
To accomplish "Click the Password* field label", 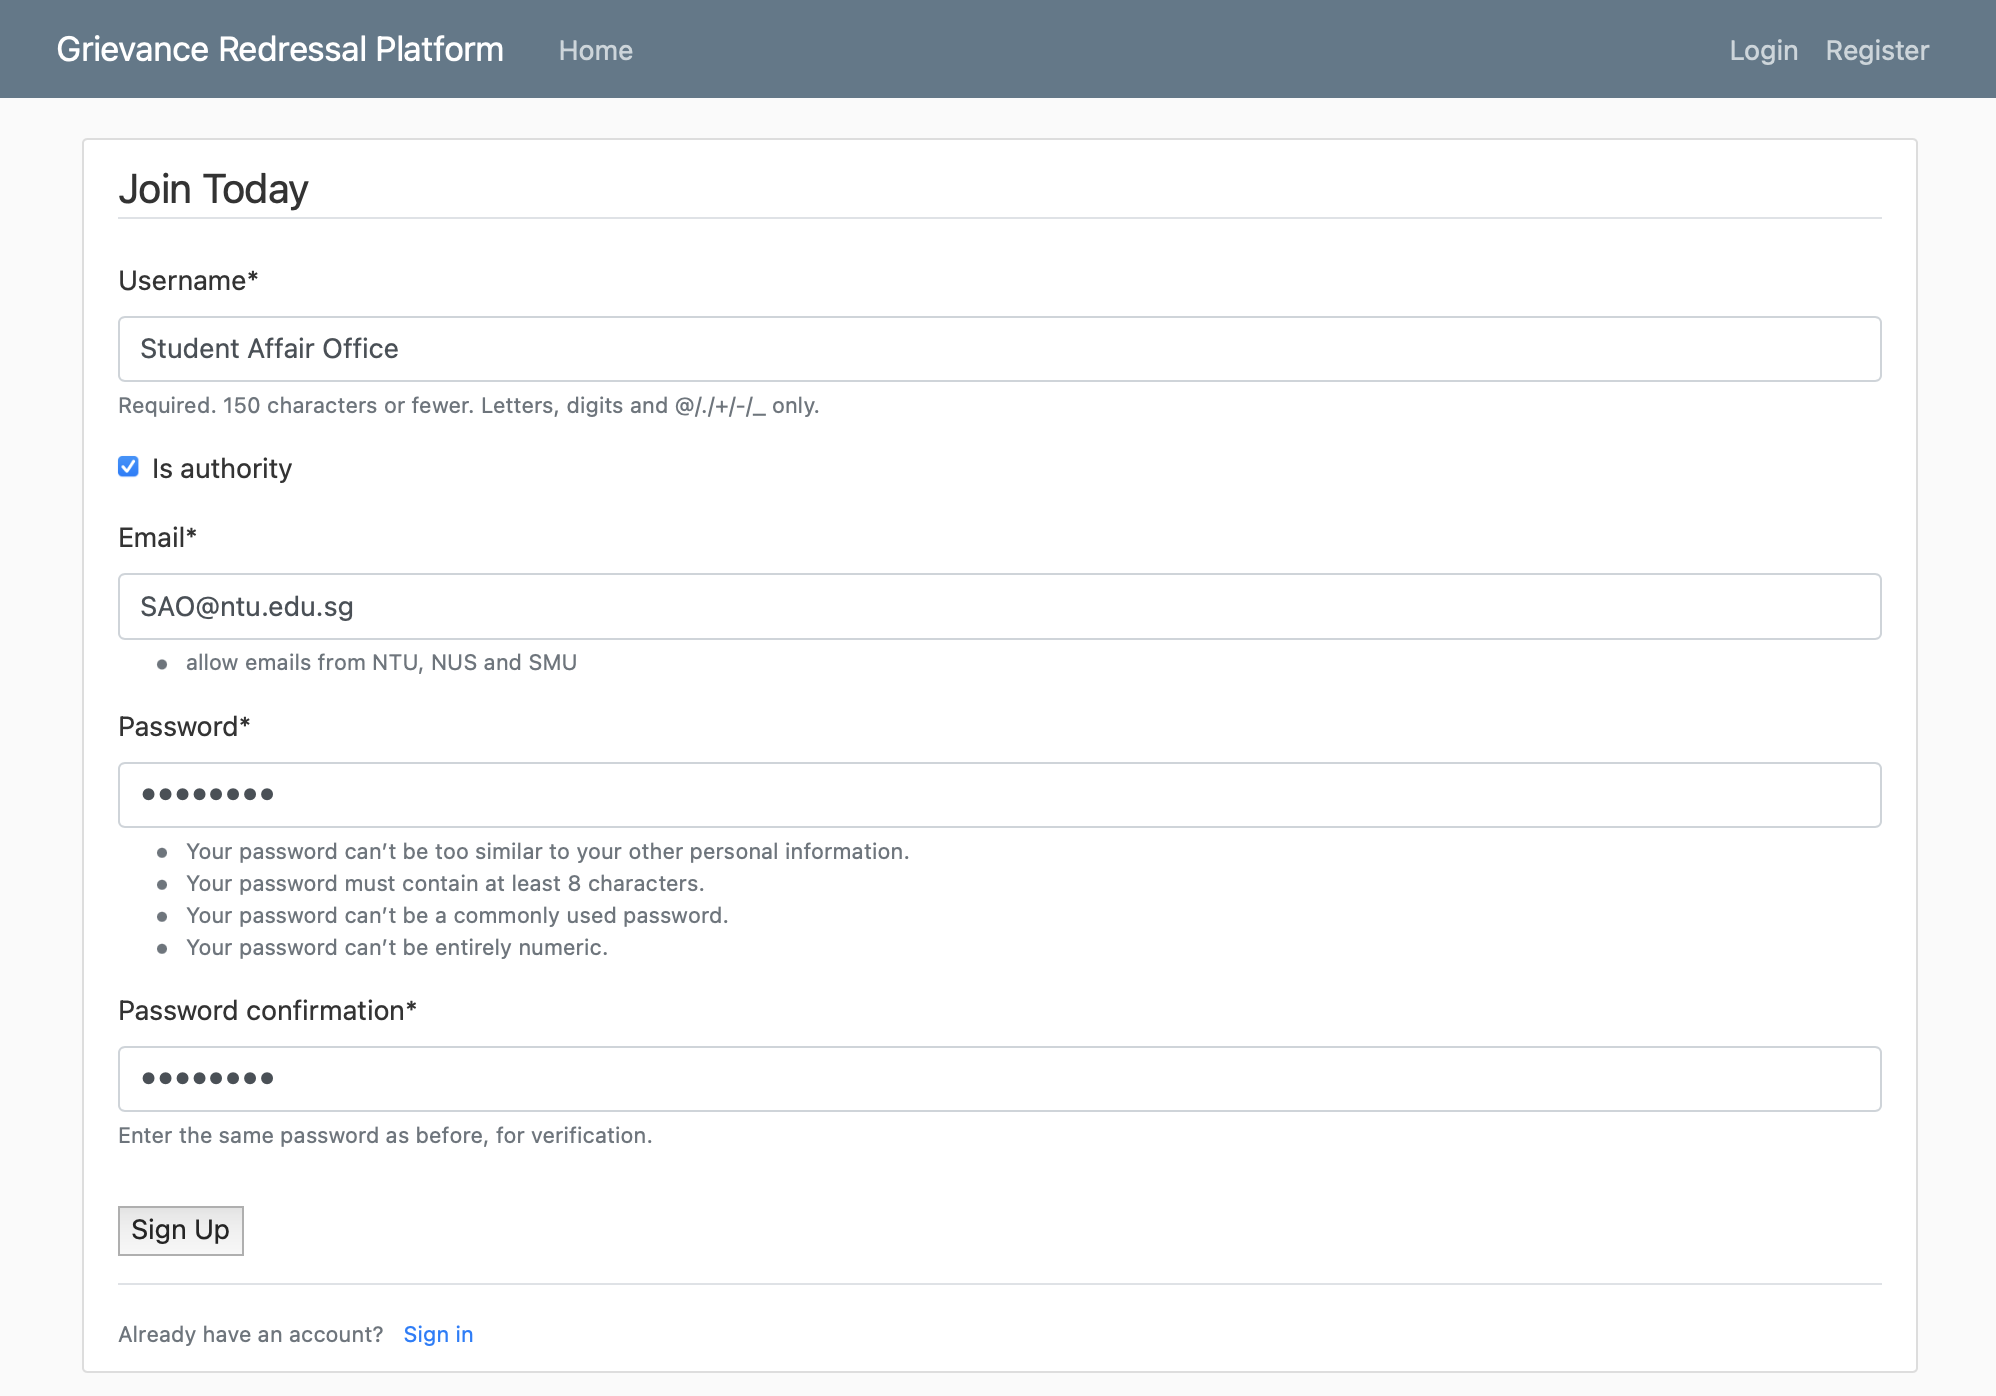I will pos(184,727).
